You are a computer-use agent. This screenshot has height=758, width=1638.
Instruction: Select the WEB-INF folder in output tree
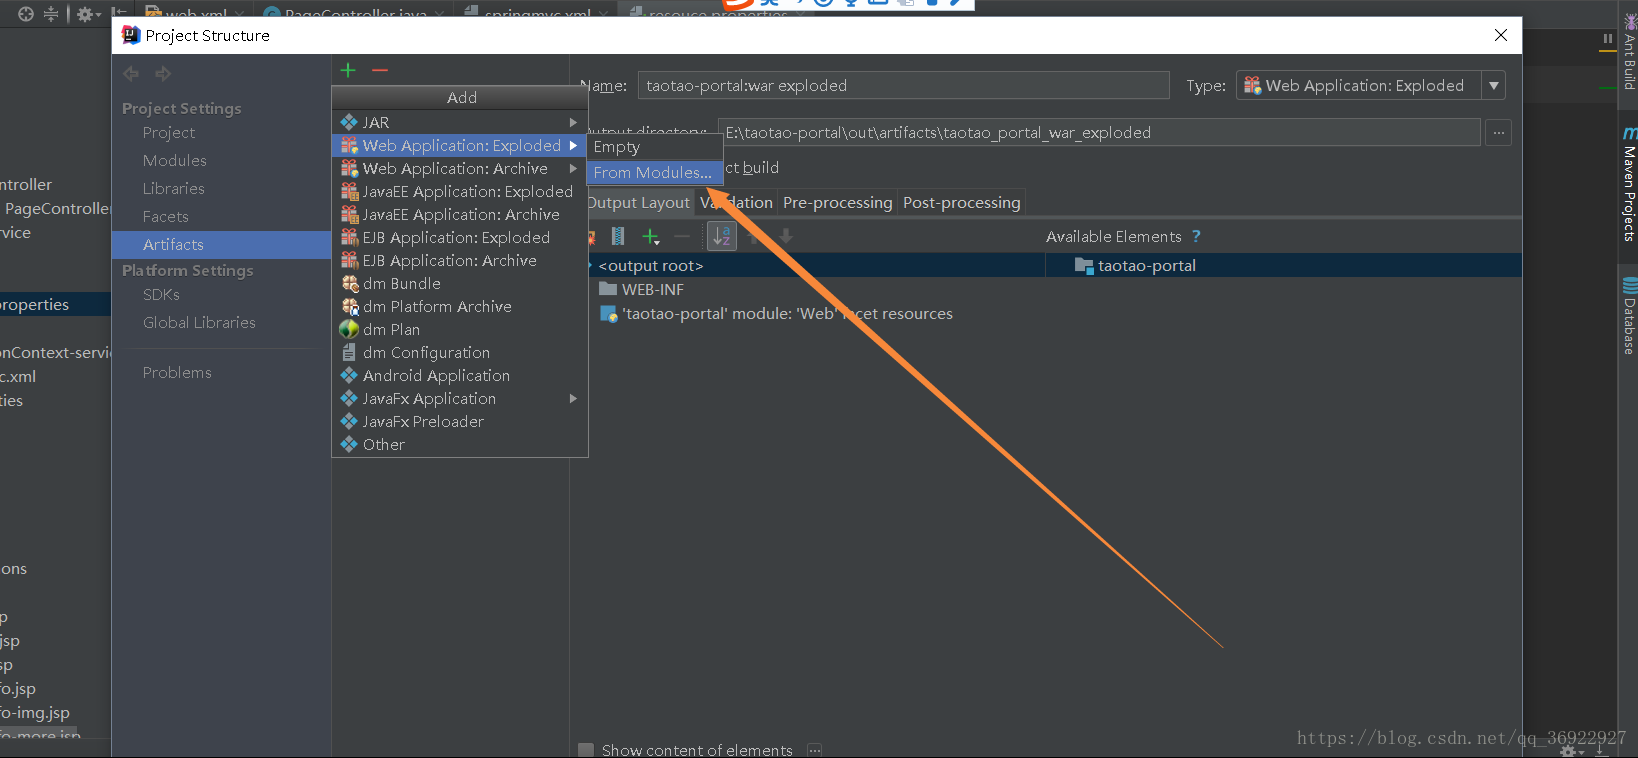[x=641, y=289]
